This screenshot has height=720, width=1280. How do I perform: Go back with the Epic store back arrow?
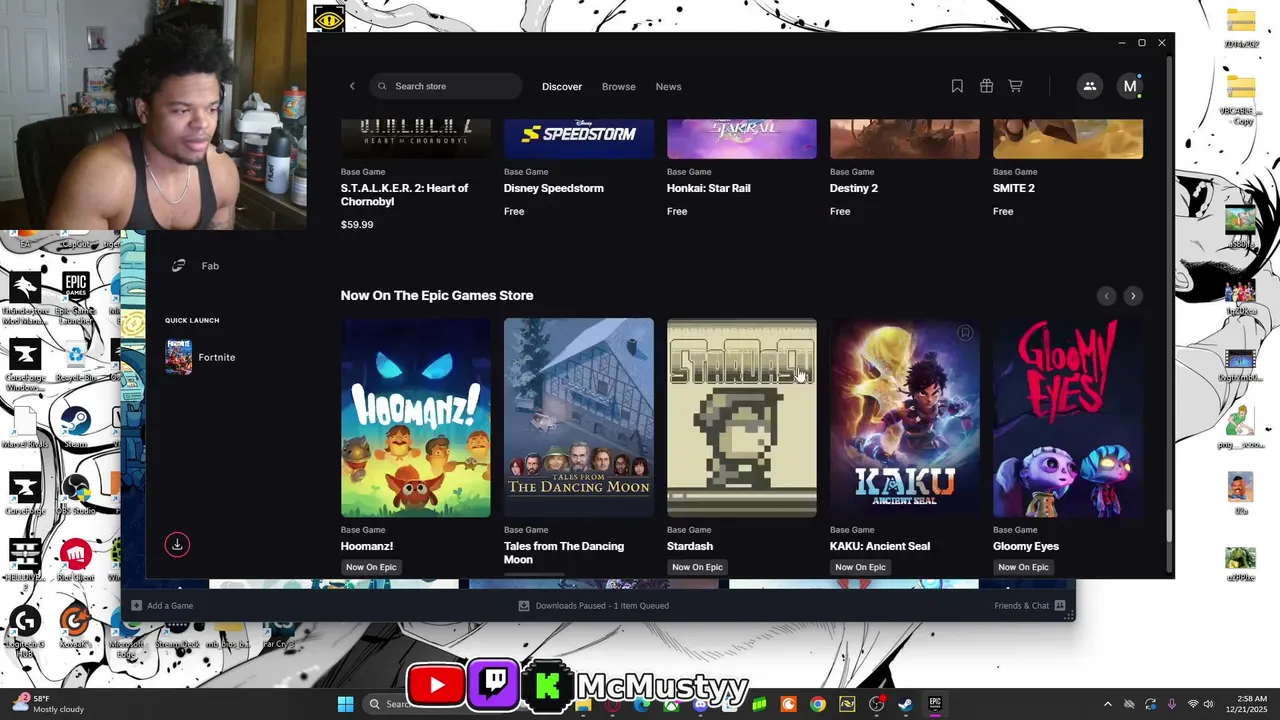[352, 86]
